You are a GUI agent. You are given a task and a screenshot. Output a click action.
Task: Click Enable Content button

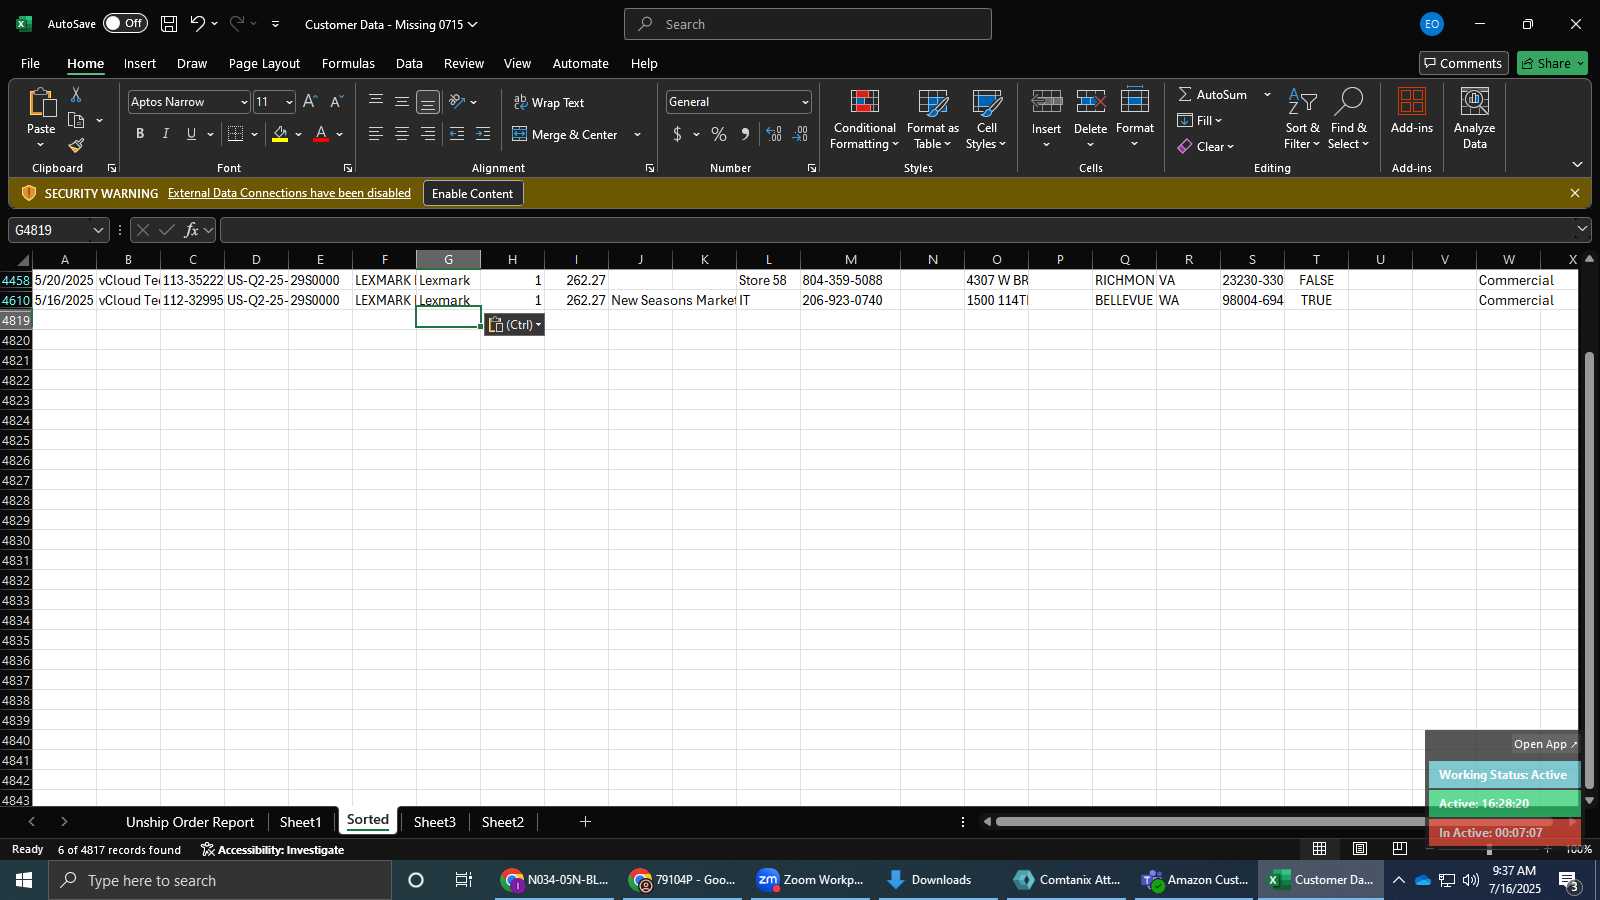[473, 193]
